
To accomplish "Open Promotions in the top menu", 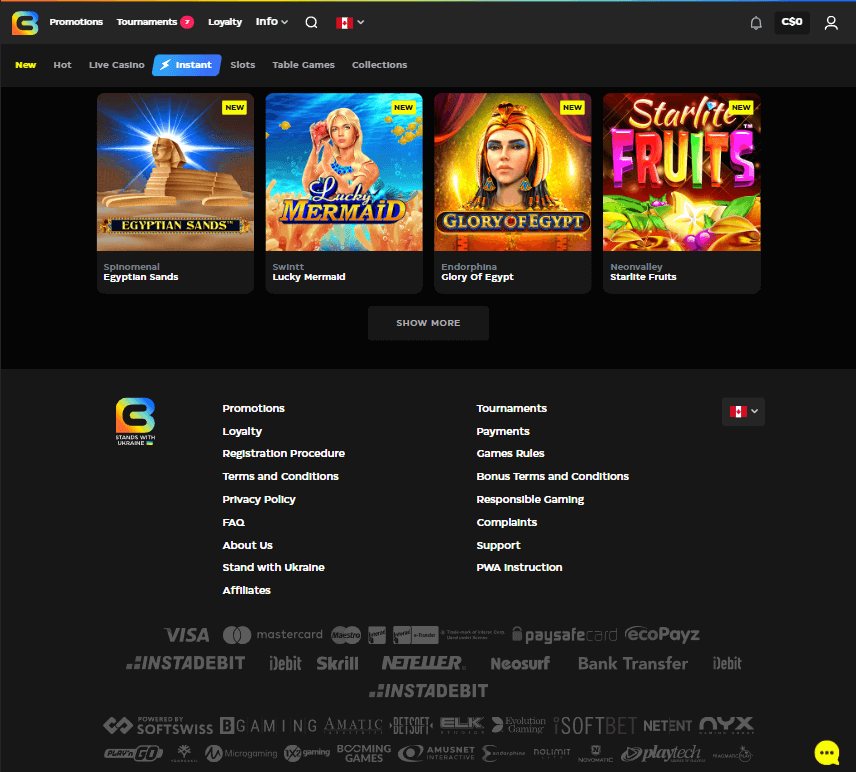I will pyautogui.click(x=76, y=22).
